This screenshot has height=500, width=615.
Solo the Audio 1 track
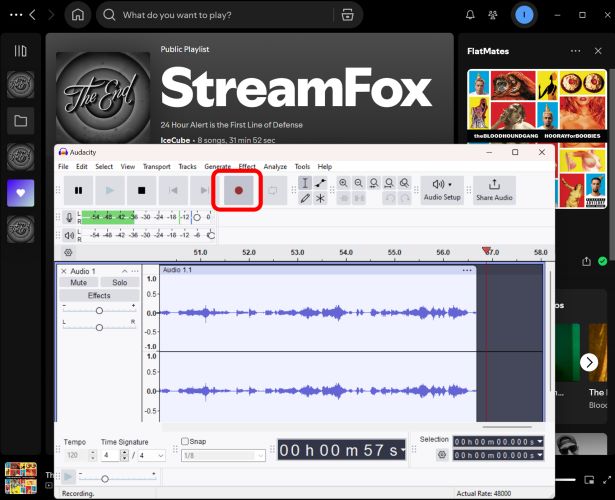click(x=120, y=282)
